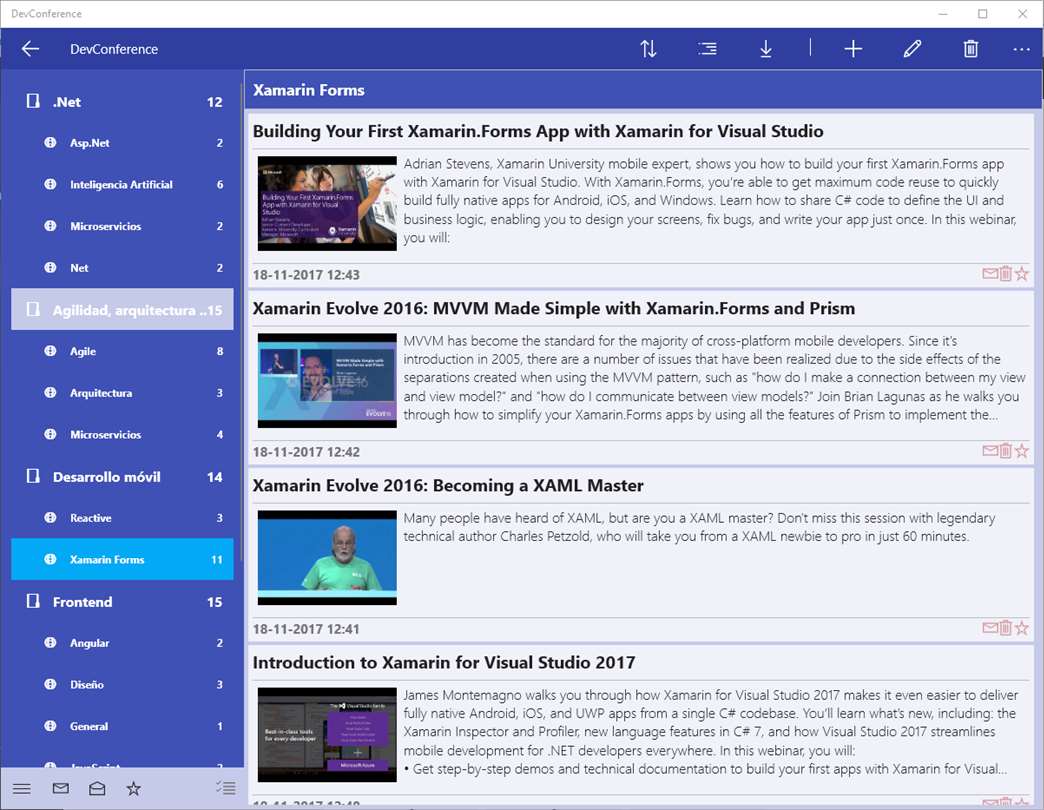Click the 18-11-2017 12:42 timestamp
Image resolution: width=1044 pixels, height=810 pixels.
[x=306, y=451]
